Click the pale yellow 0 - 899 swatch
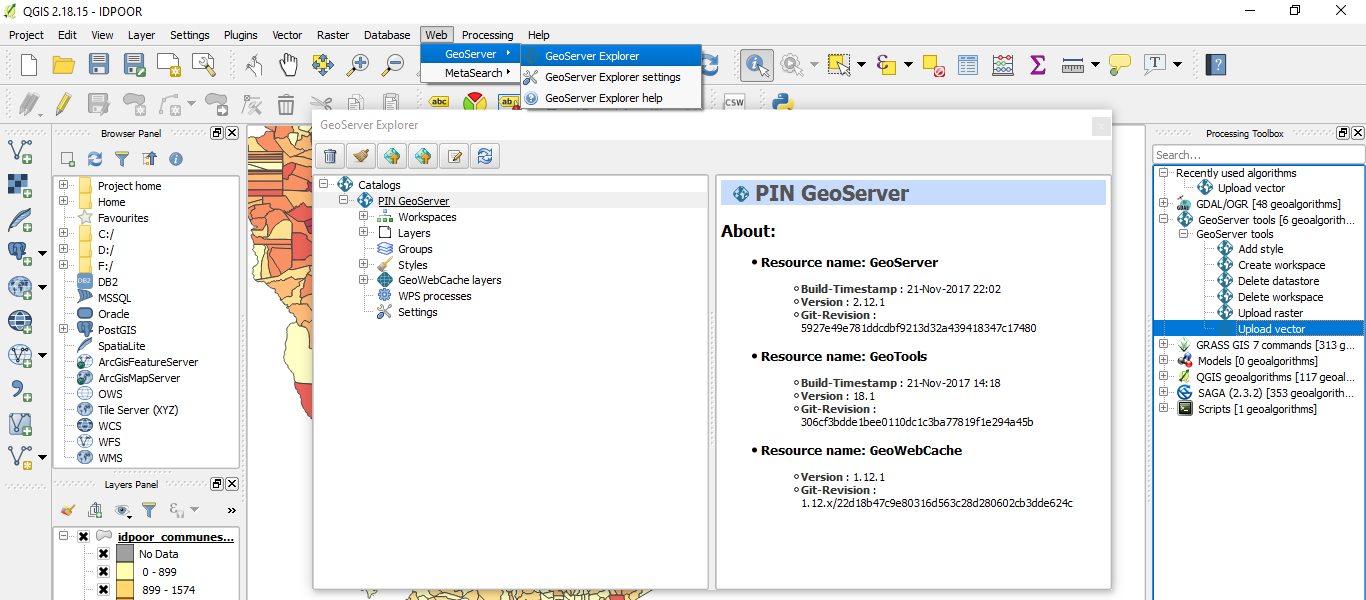 click(124, 572)
